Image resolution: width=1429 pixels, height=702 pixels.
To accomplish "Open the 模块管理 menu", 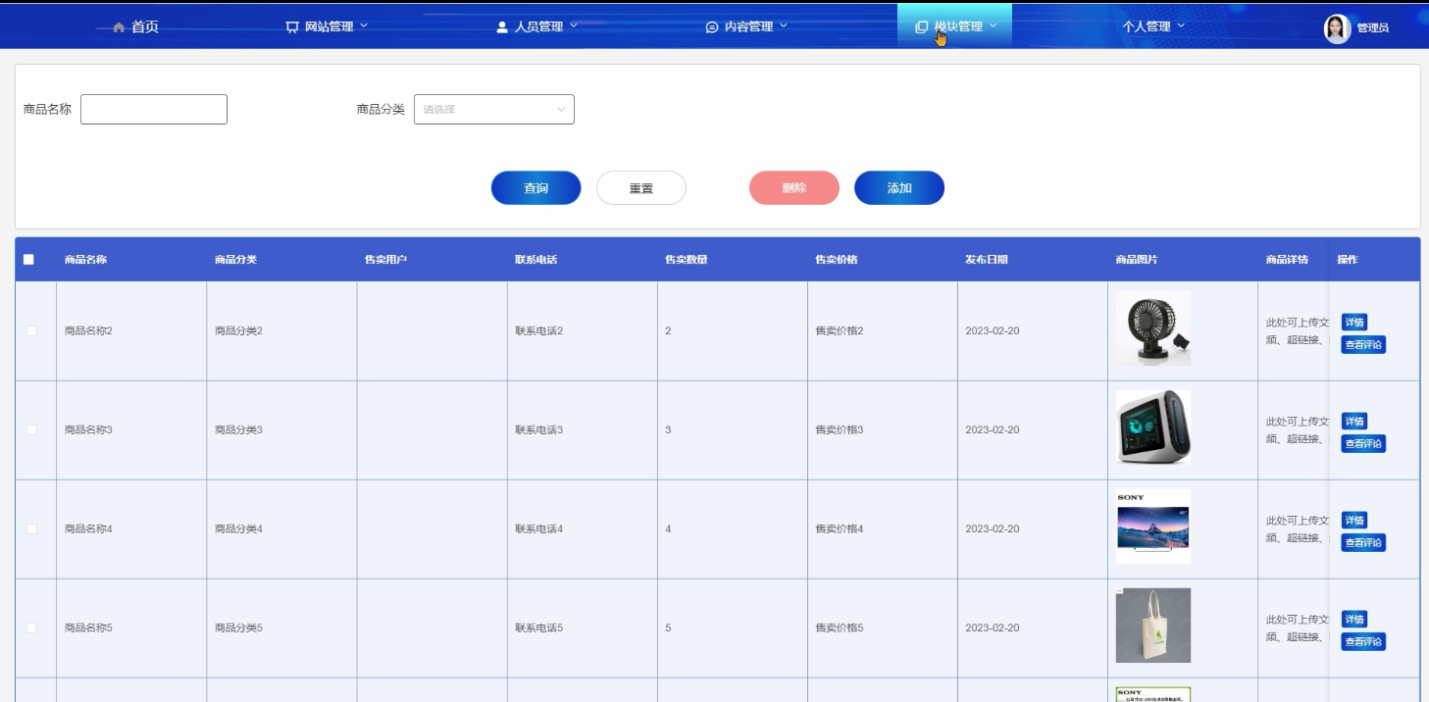I will pos(957,27).
